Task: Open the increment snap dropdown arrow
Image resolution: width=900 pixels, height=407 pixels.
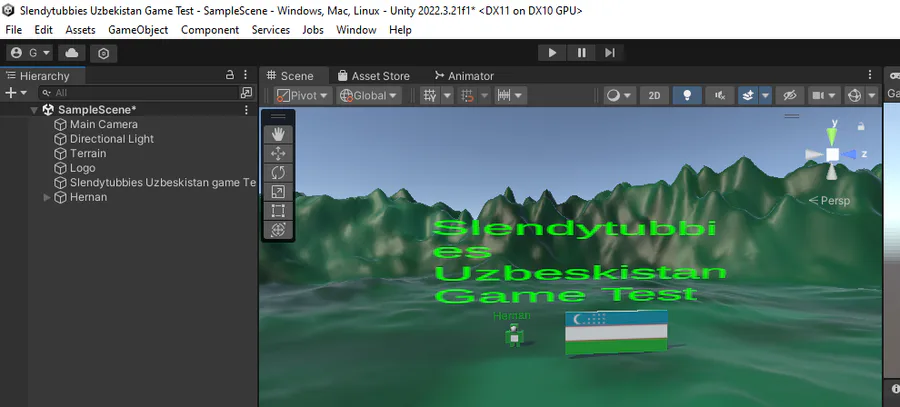Action: click(x=519, y=95)
